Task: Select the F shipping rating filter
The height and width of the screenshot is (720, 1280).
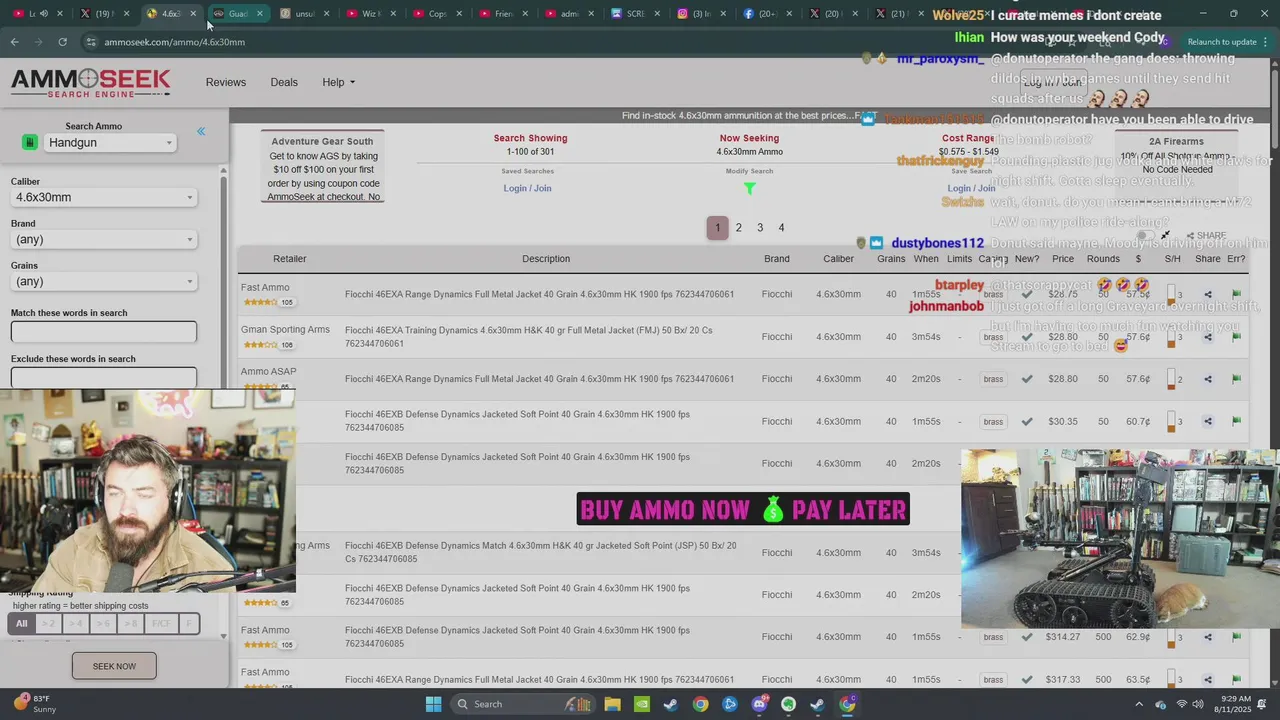Action: tap(188, 624)
